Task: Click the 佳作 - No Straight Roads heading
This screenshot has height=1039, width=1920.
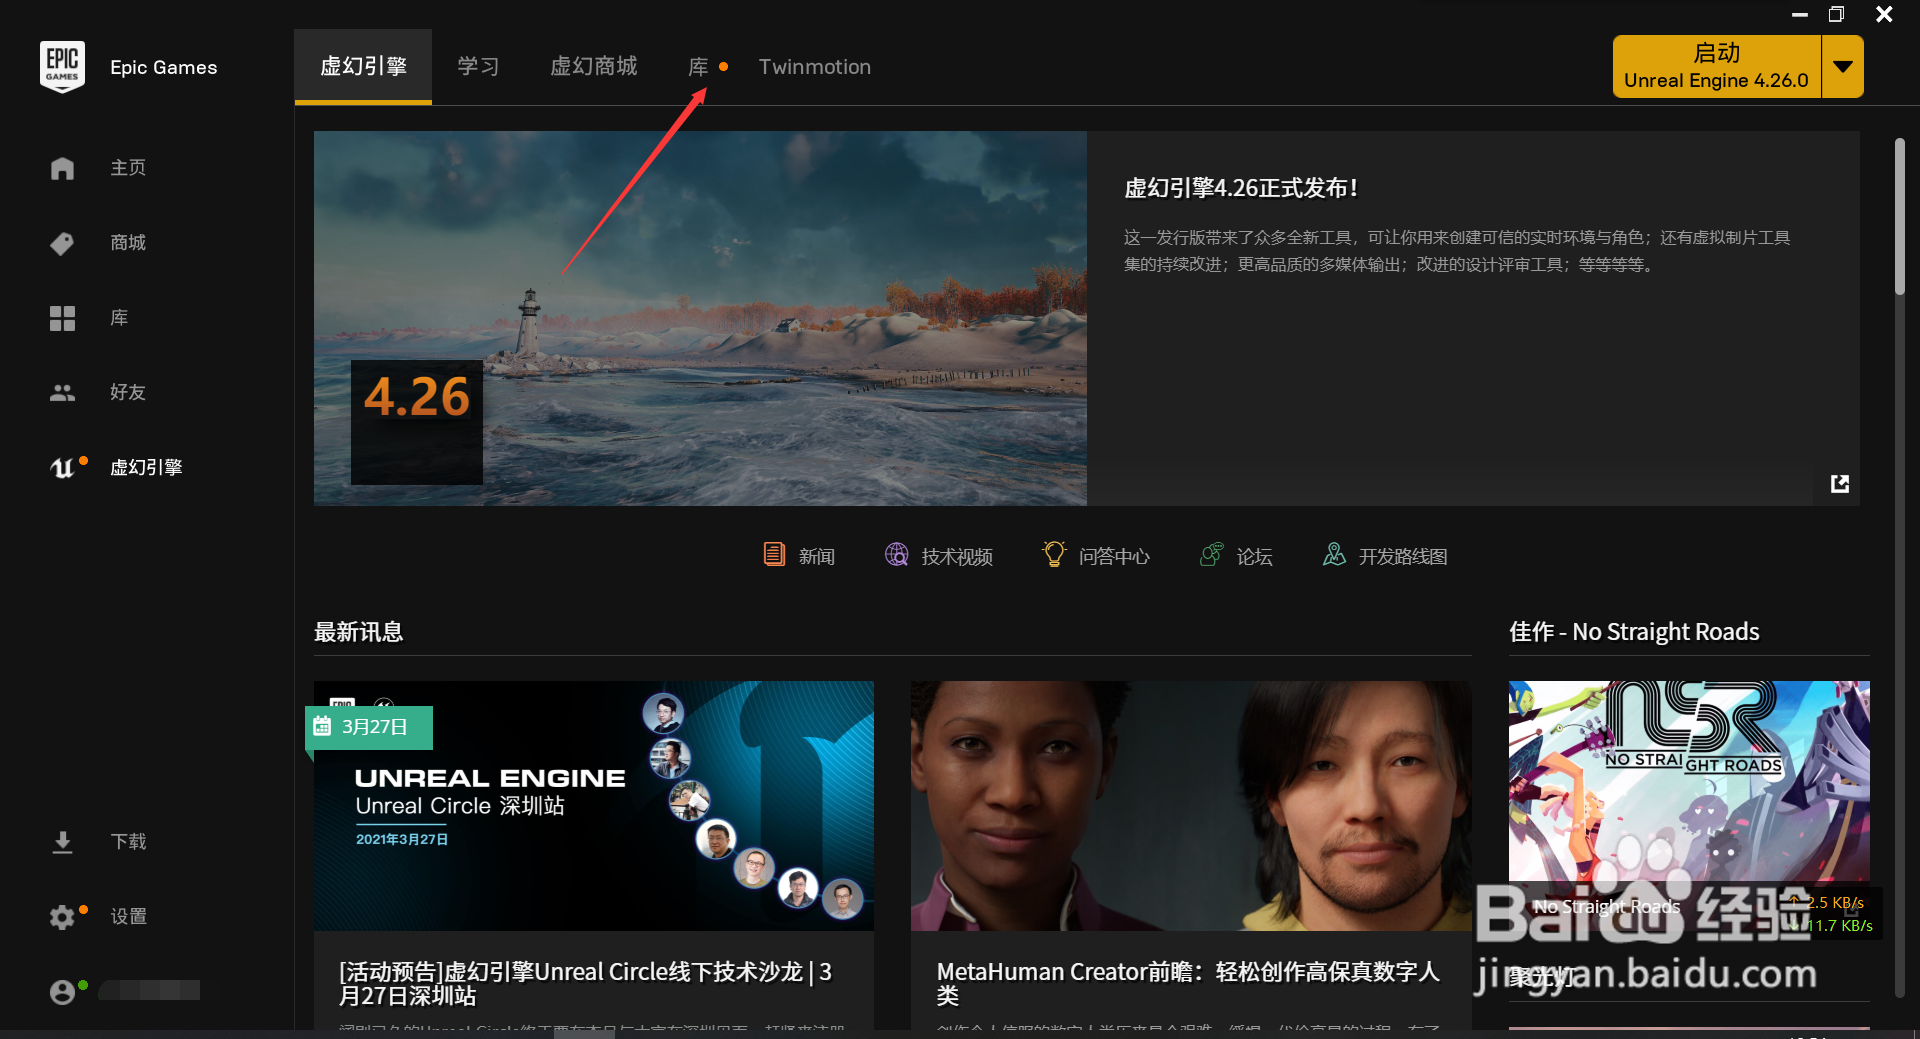Action: (x=1634, y=632)
